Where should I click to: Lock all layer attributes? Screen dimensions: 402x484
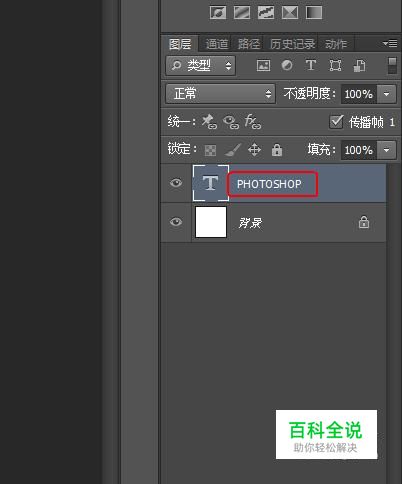(x=277, y=150)
